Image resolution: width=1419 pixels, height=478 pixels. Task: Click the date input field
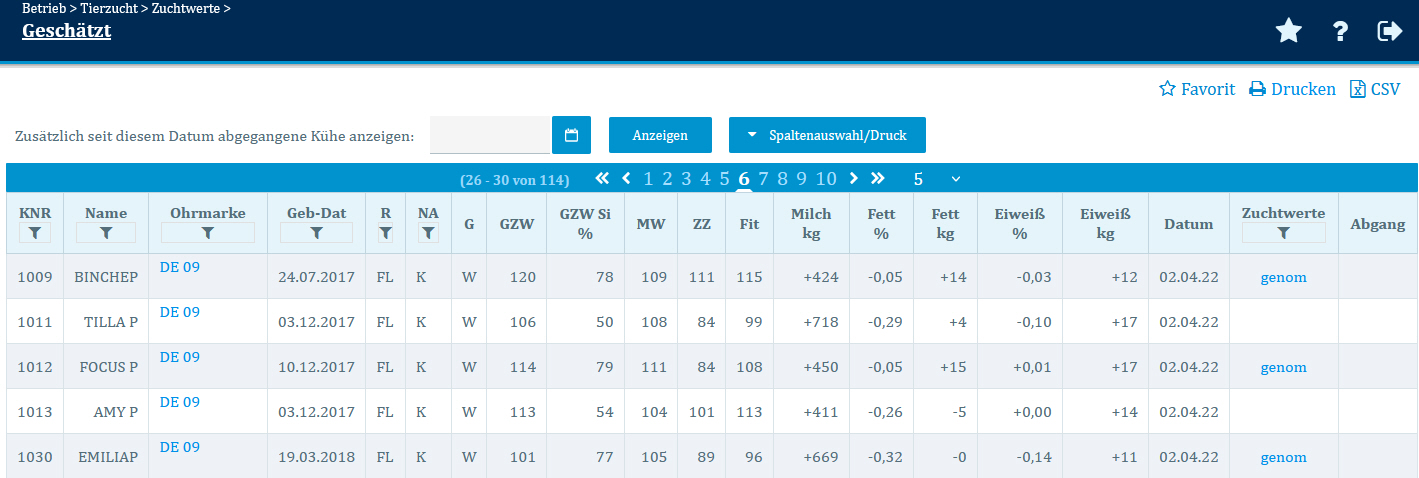click(x=490, y=135)
